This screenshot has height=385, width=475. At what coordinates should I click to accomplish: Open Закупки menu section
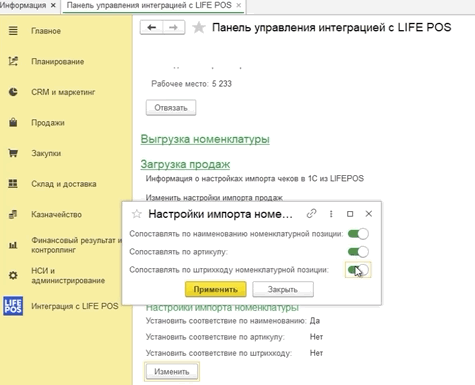pyautogui.click(x=46, y=153)
